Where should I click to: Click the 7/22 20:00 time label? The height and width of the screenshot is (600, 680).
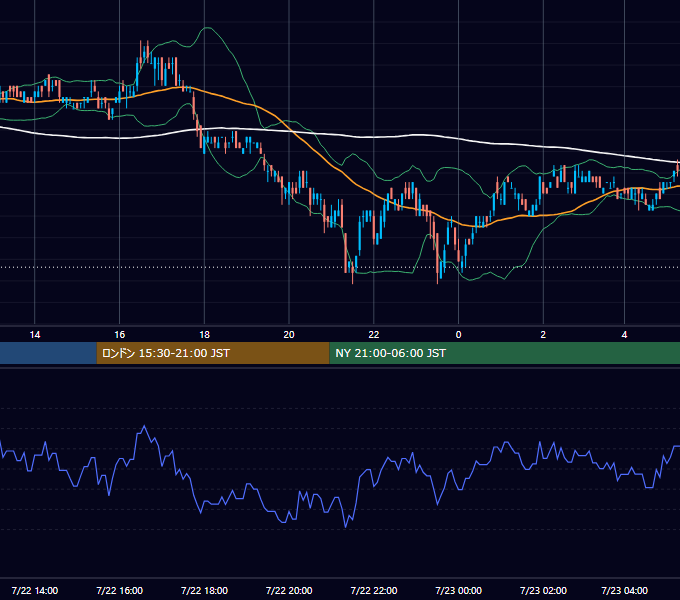[289, 590]
